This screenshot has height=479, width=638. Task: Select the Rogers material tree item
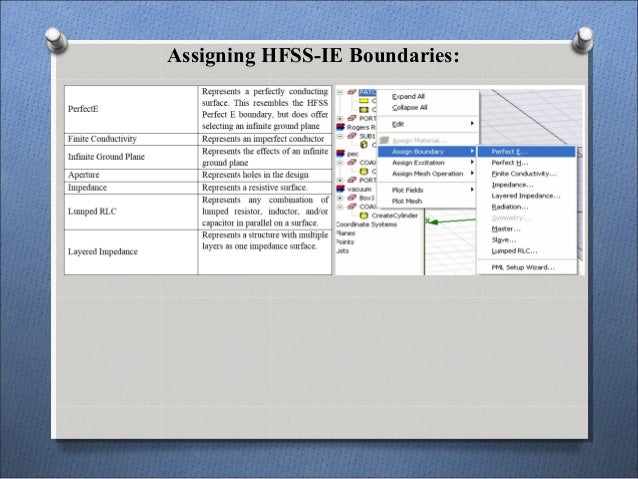(x=361, y=127)
